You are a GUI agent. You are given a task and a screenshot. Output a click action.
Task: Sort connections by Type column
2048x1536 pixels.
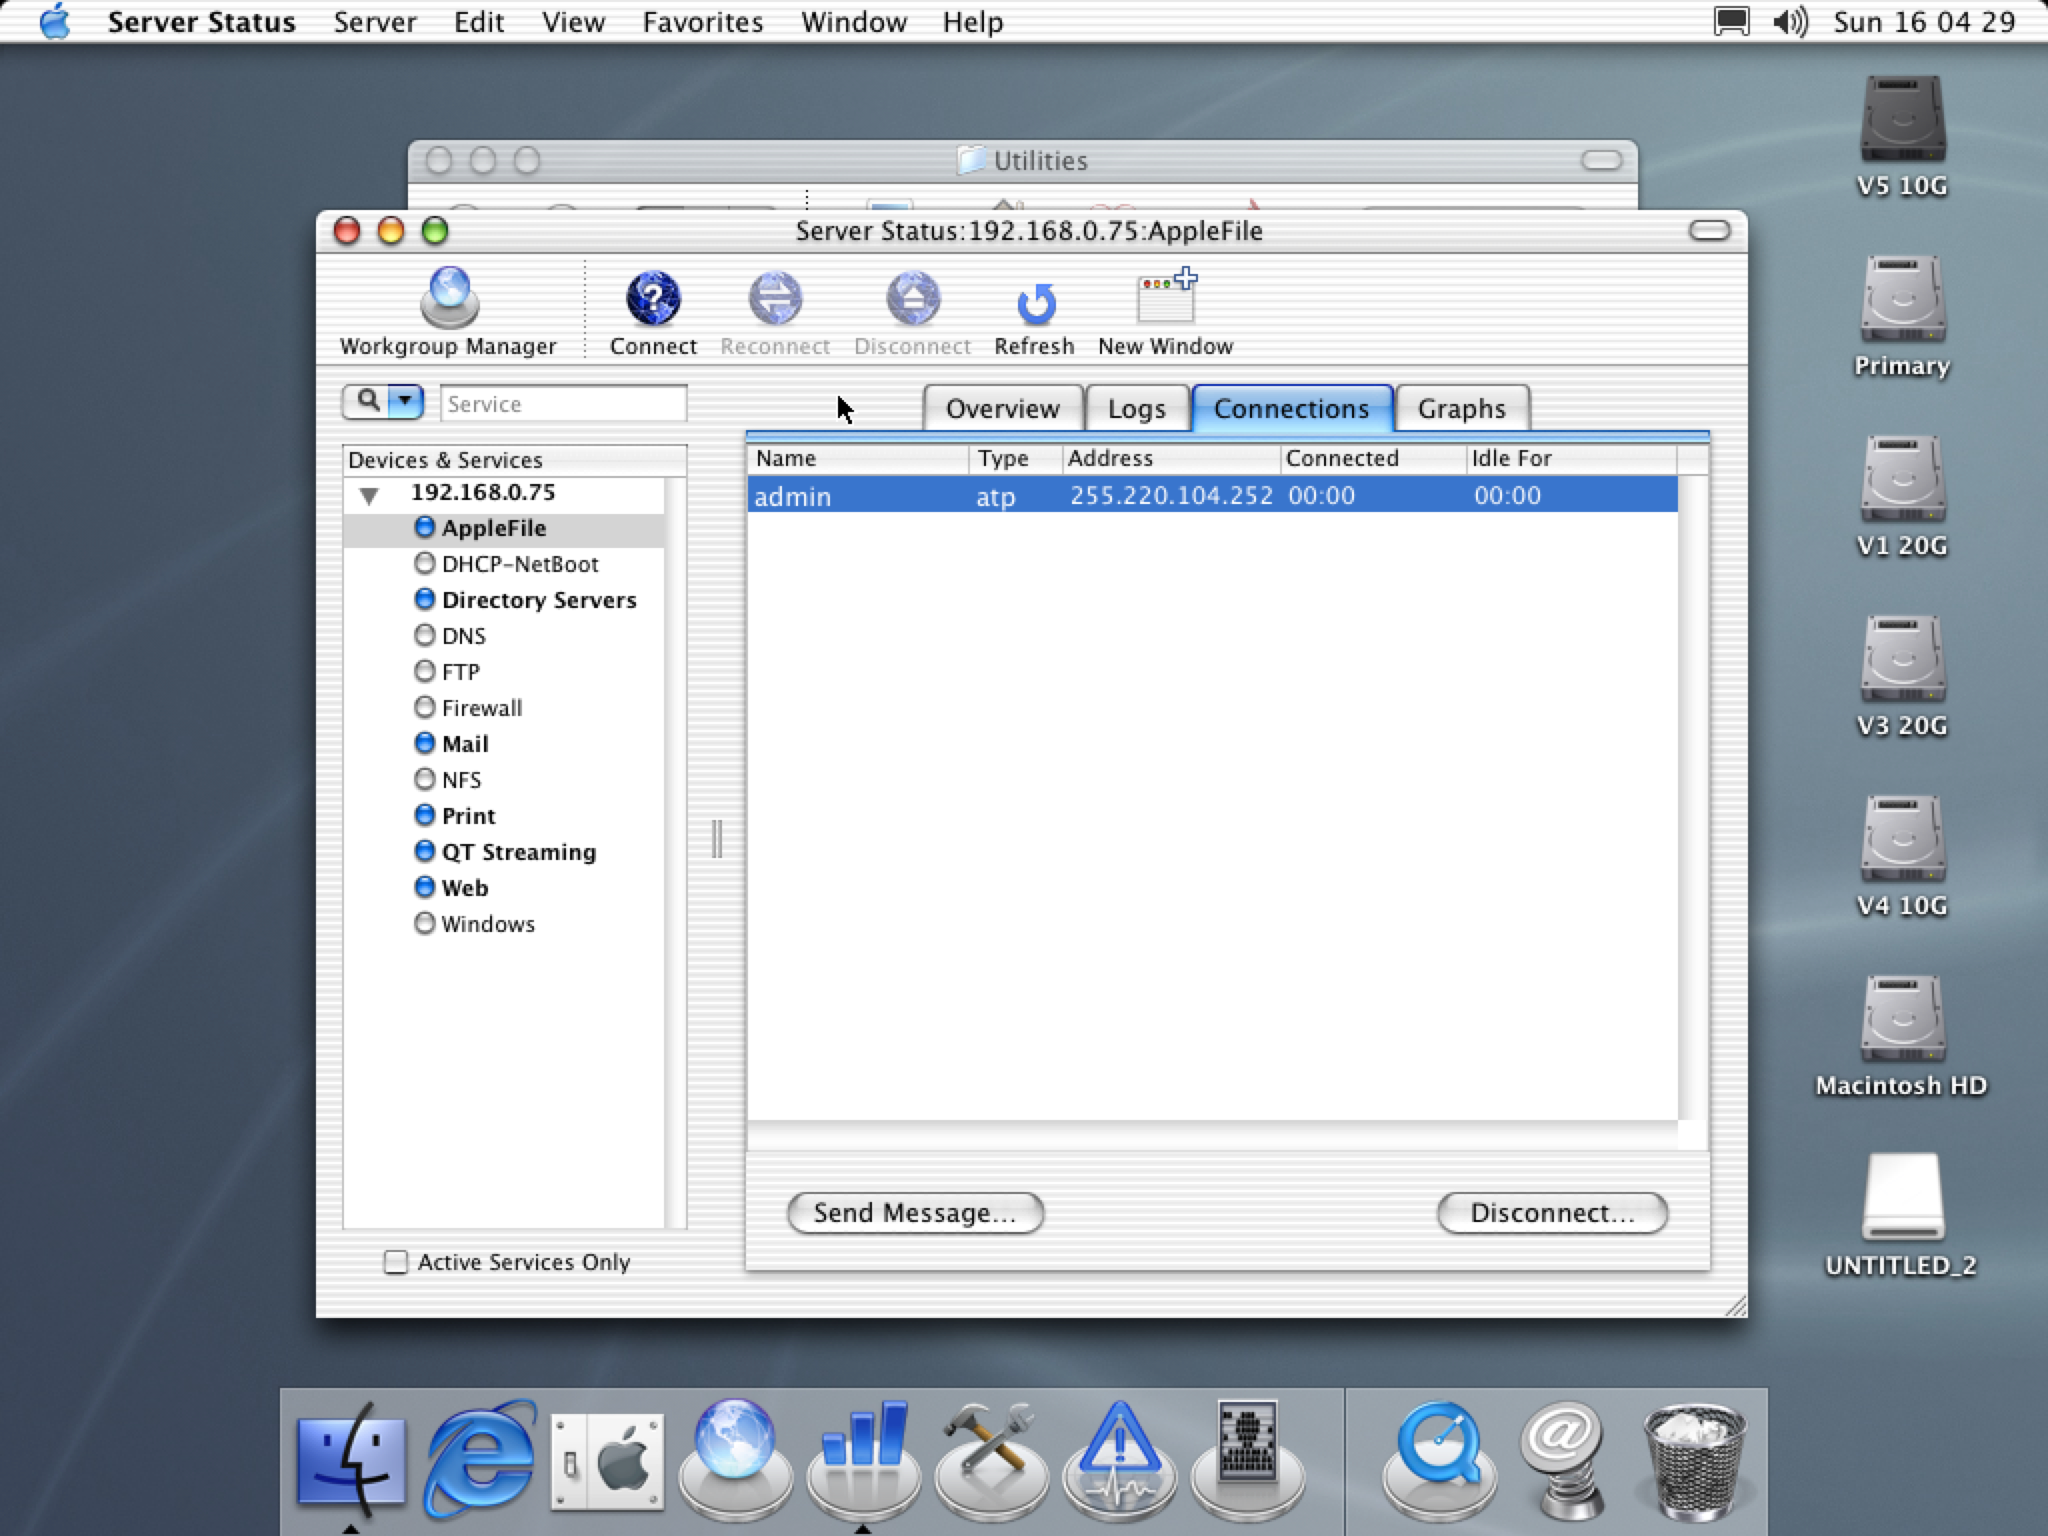pos(1016,459)
